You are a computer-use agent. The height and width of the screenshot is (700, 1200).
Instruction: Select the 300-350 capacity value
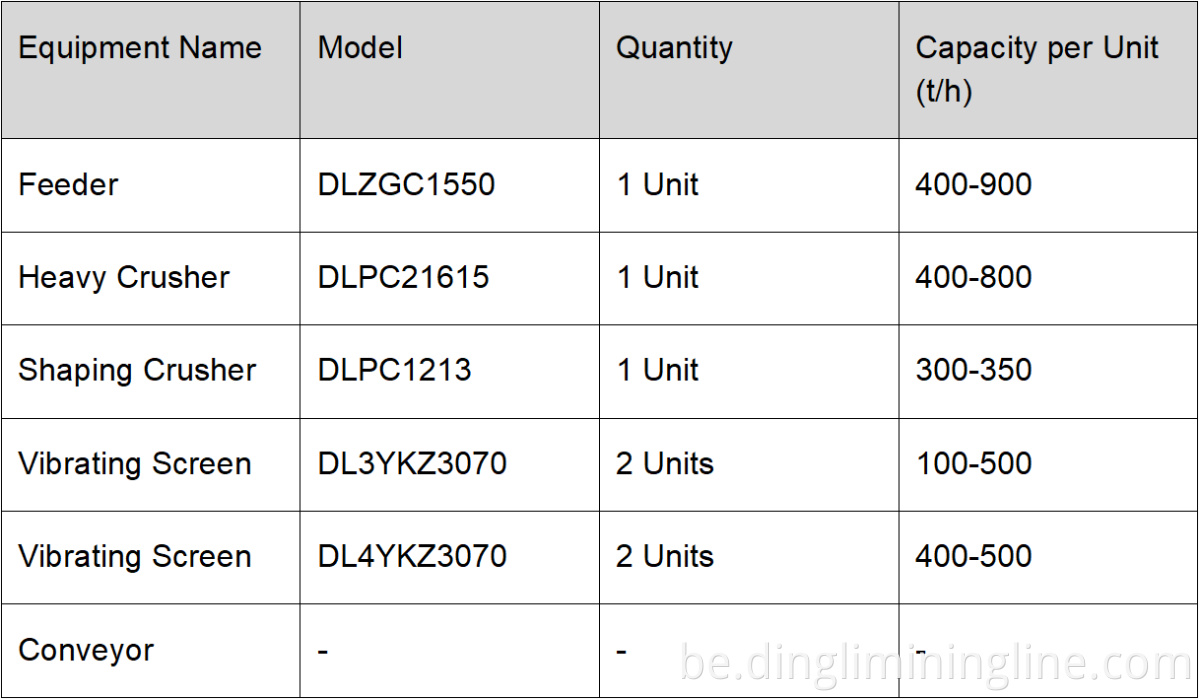pyautogui.click(x=973, y=370)
